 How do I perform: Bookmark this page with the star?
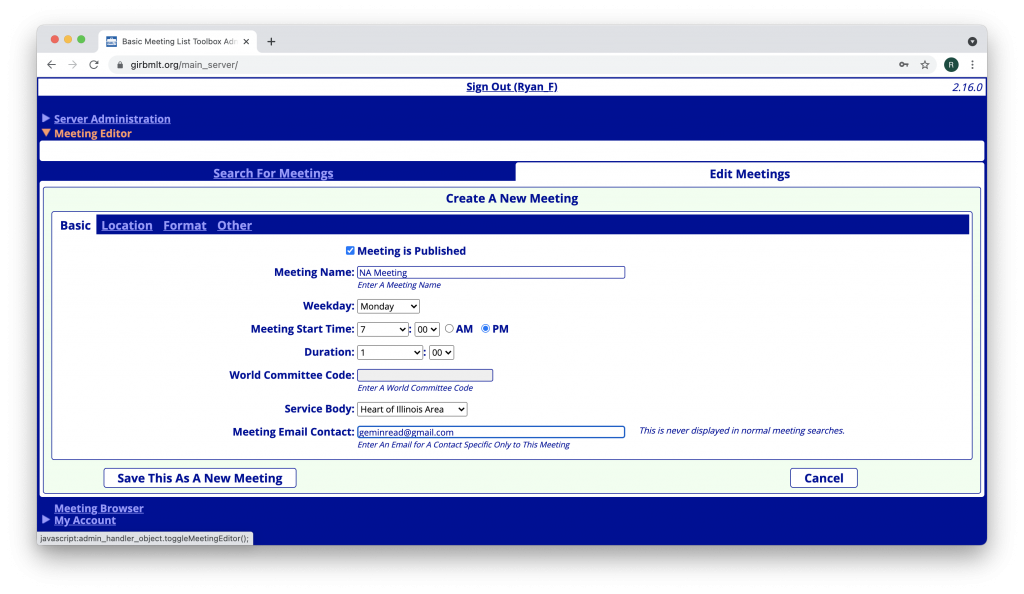(925, 65)
